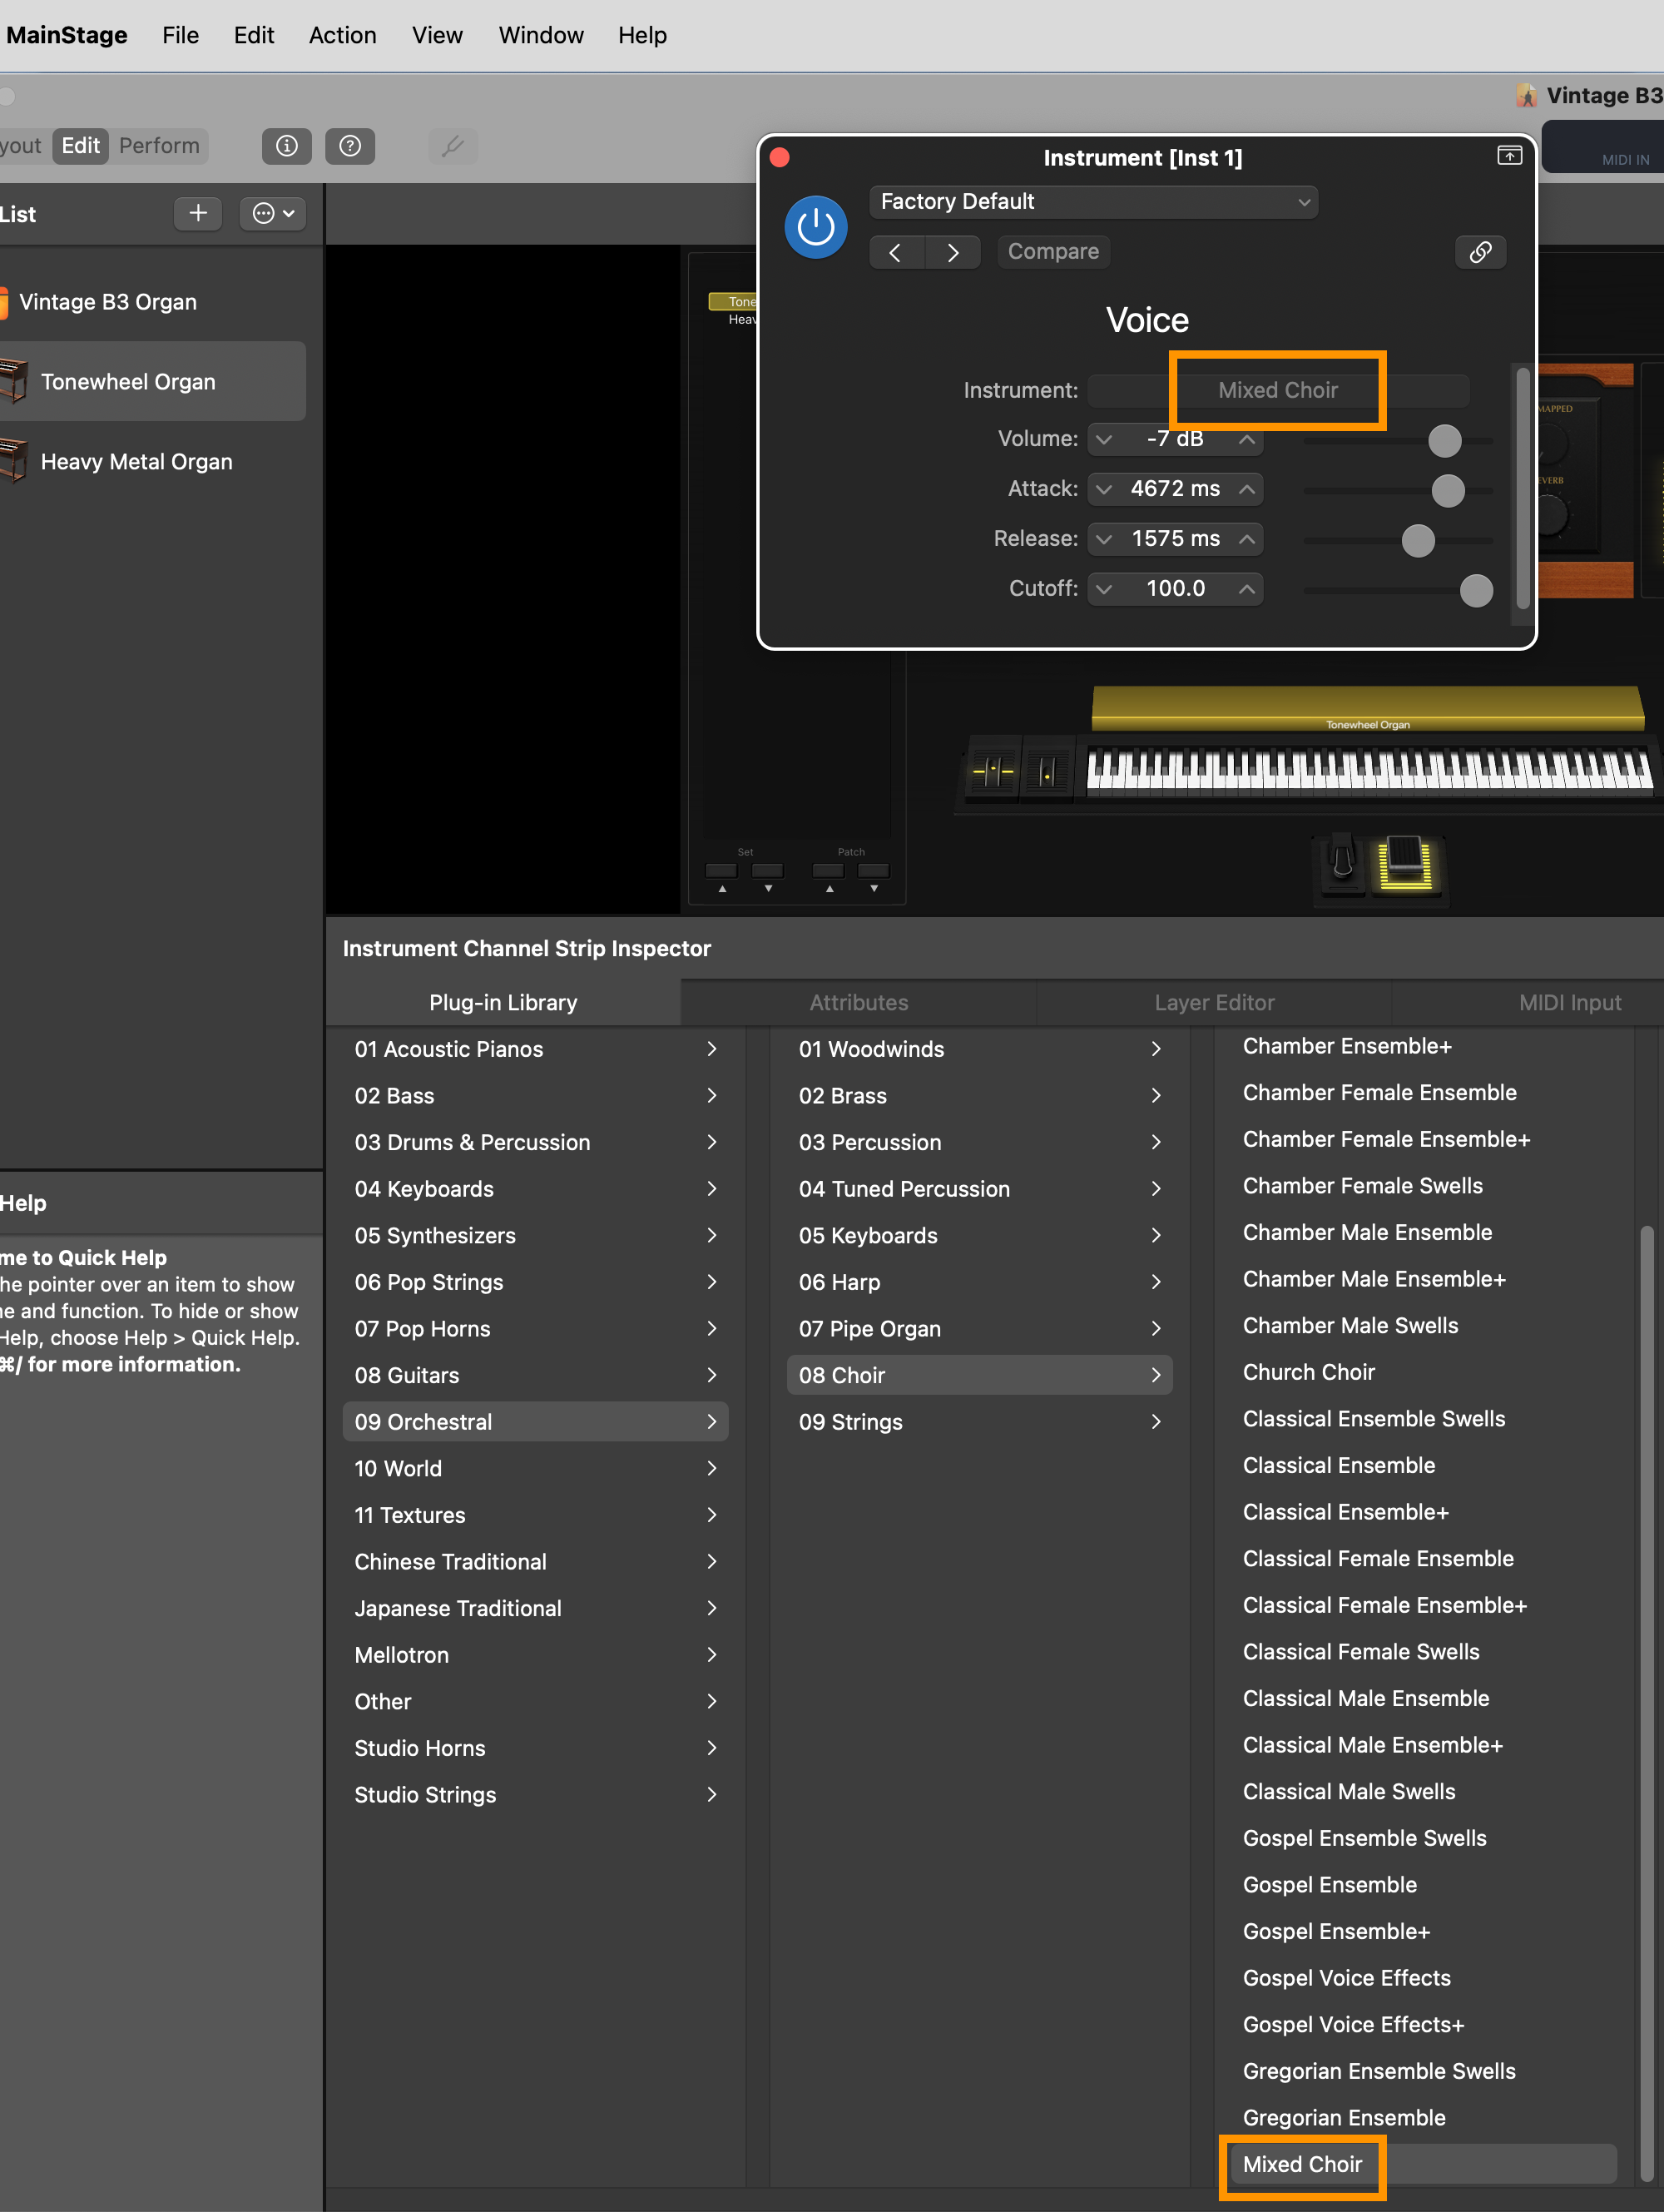Open the Window menu
The image size is (1664, 2212).
click(541, 35)
